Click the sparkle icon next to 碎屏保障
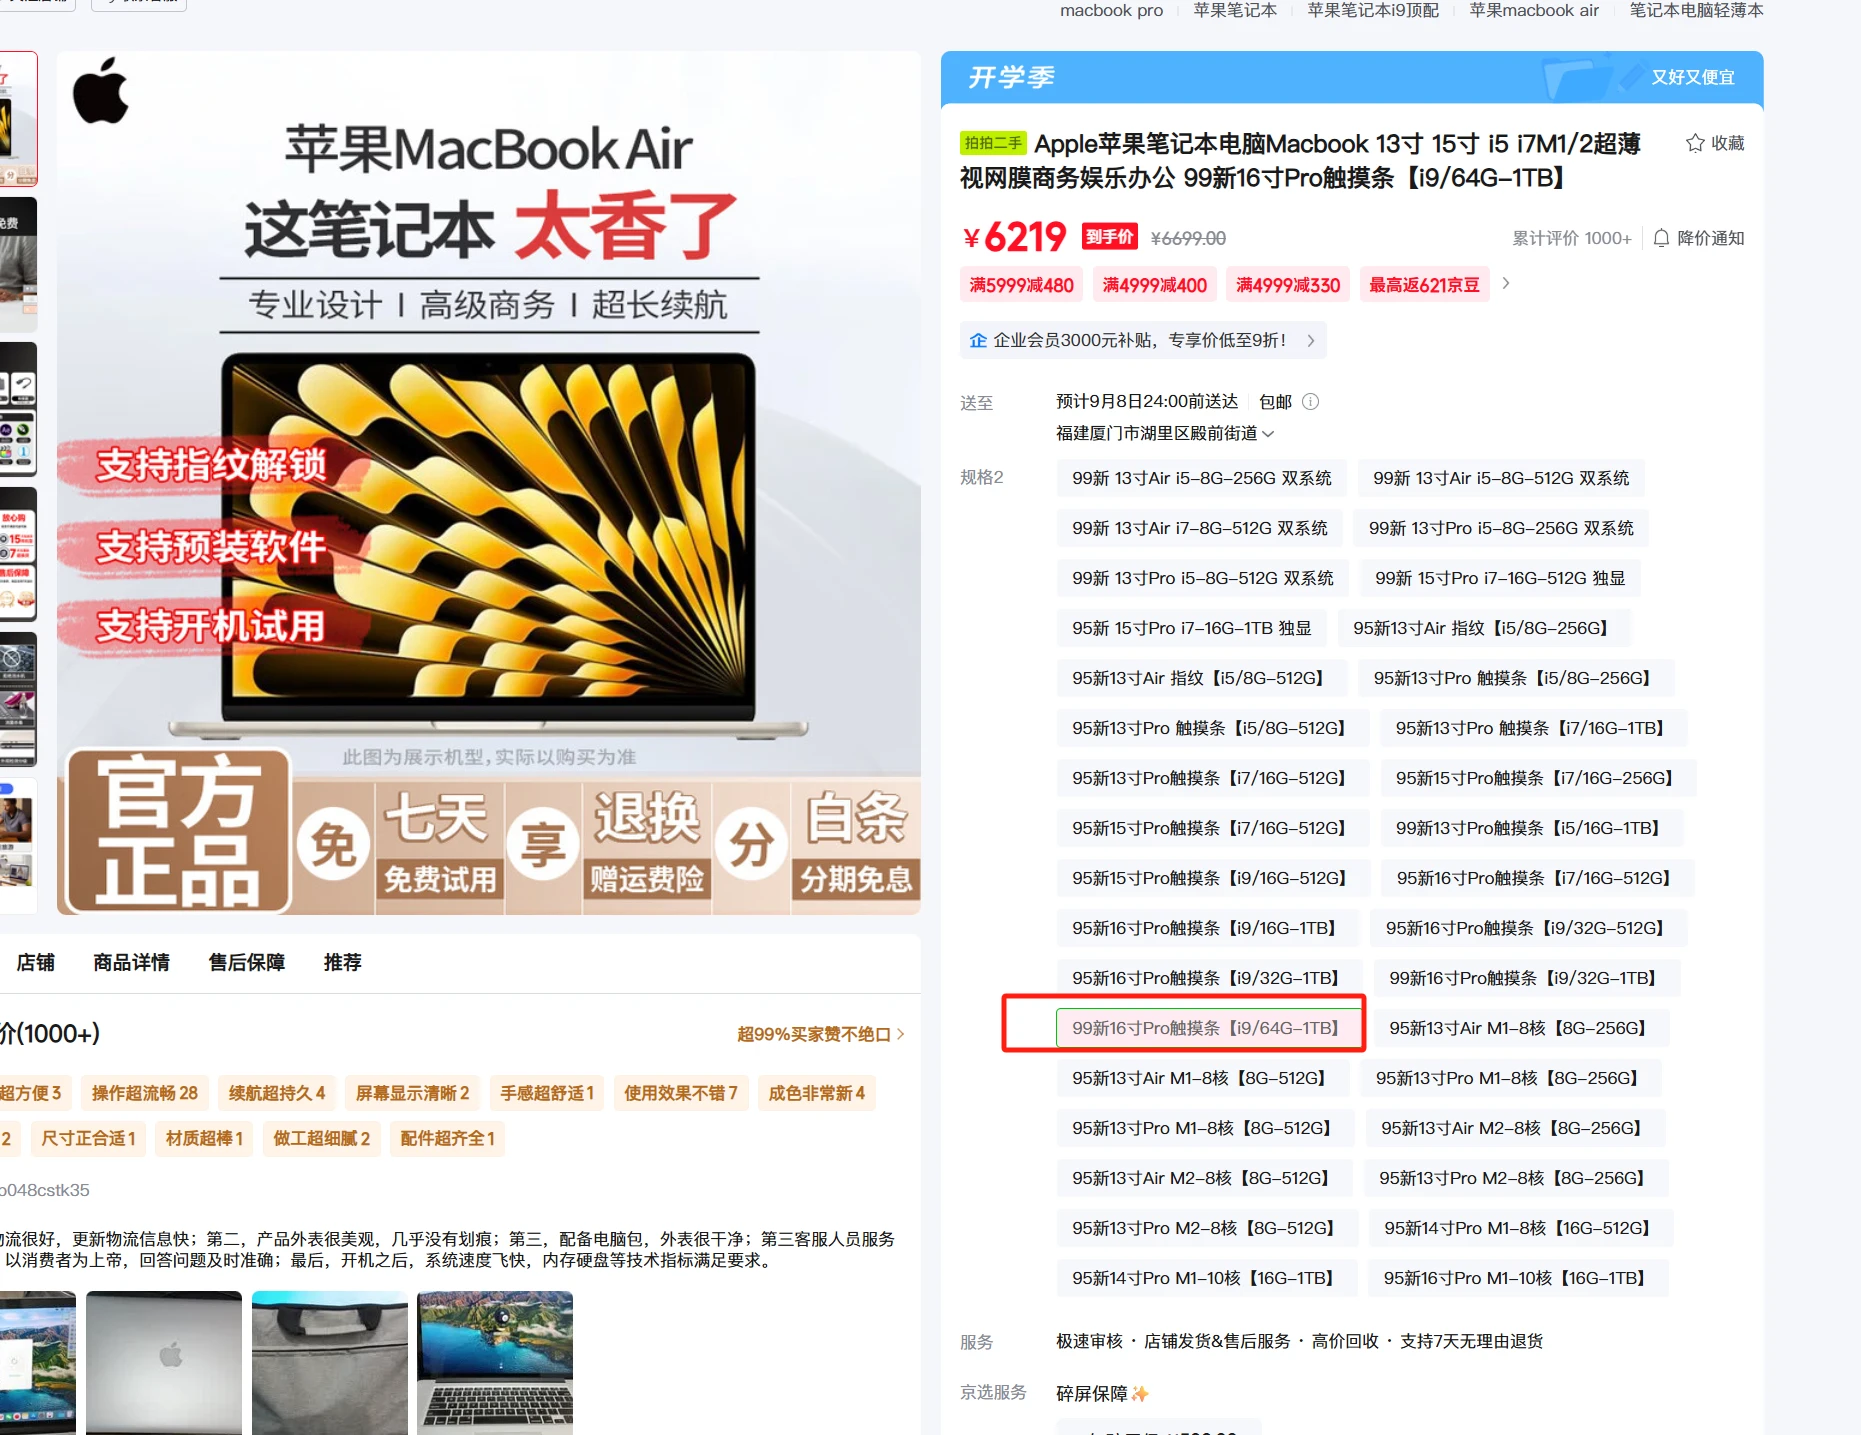 click(x=1140, y=1394)
